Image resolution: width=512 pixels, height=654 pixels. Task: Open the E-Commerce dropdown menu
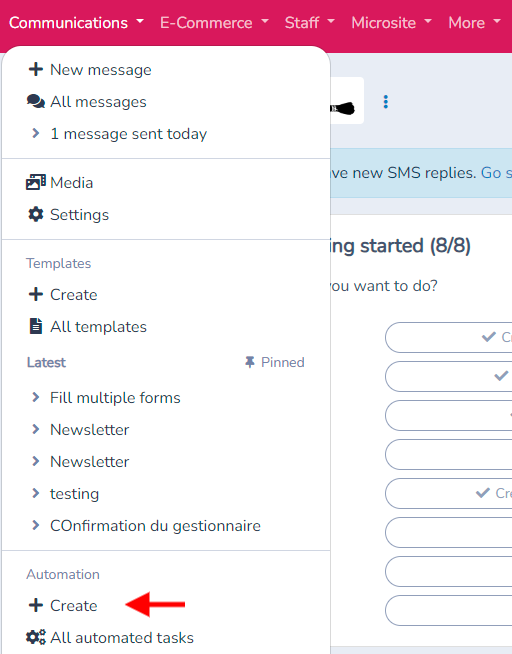(x=214, y=23)
